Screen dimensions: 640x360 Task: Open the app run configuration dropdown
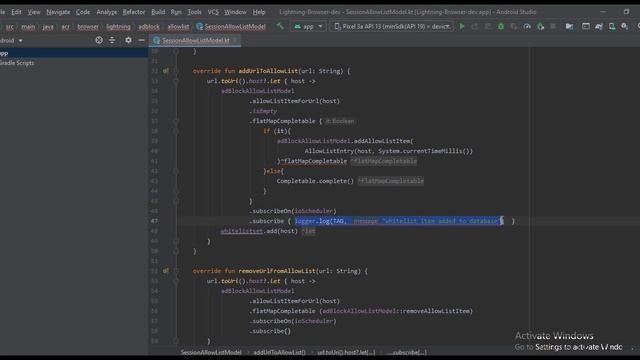tap(309, 27)
